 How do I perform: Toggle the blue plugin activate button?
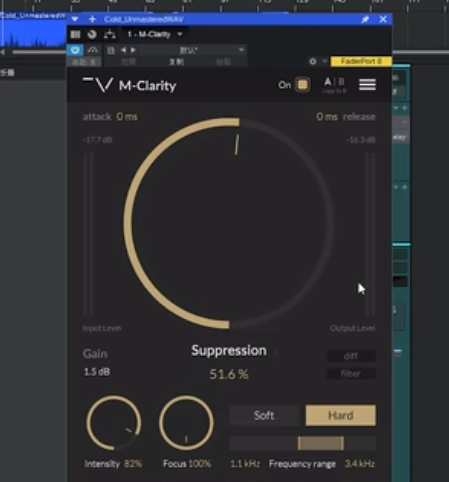click(75, 50)
